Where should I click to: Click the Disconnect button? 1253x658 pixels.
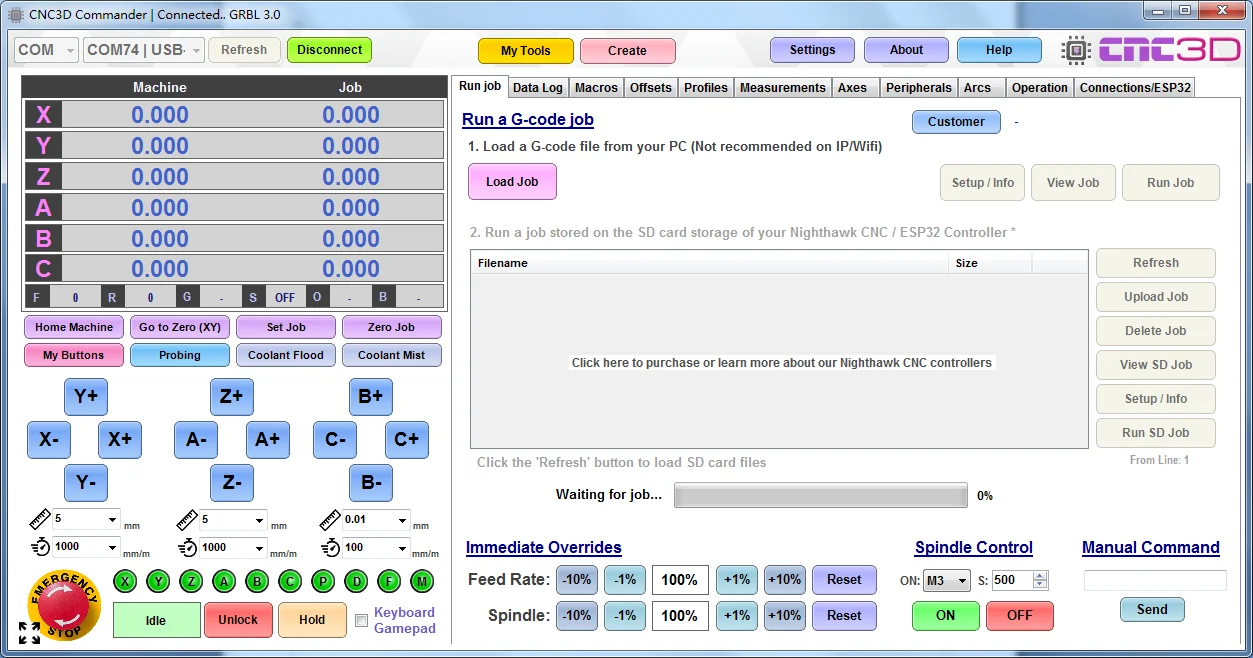point(330,50)
